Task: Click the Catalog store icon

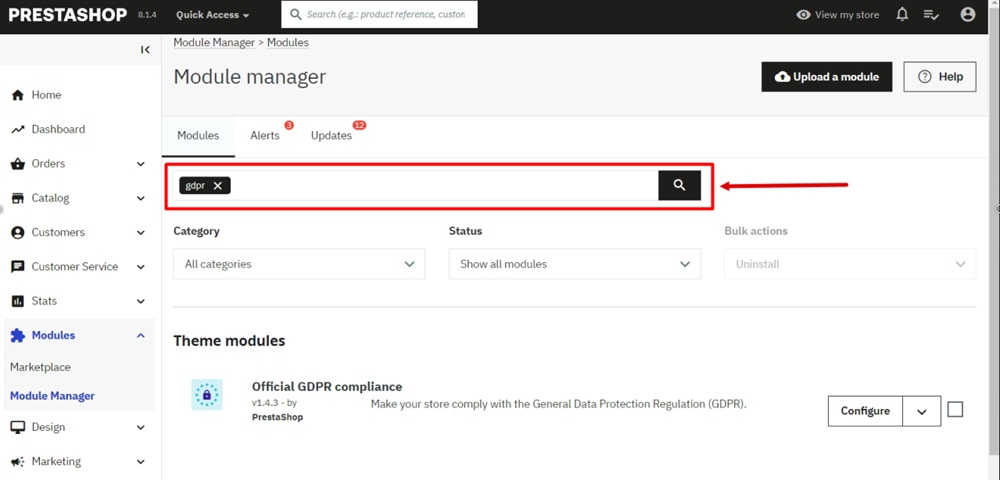Action: click(x=18, y=198)
